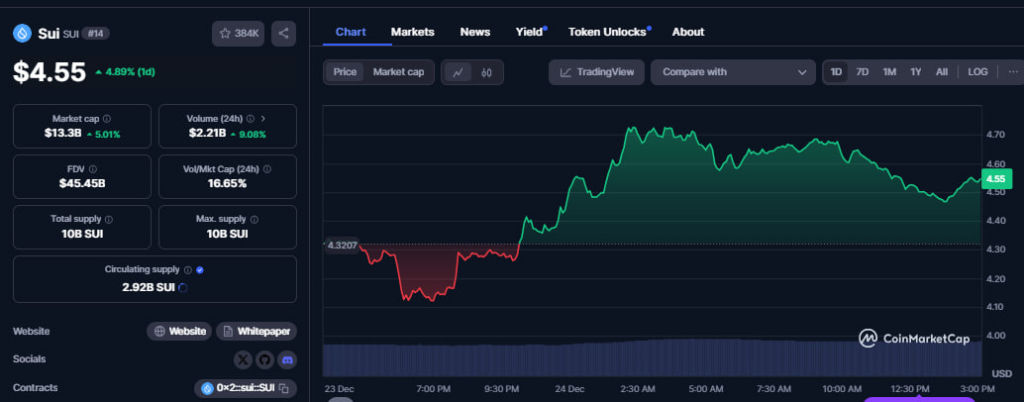Switch to the About tab
The width and height of the screenshot is (1024, 402).
[x=688, y=32]
